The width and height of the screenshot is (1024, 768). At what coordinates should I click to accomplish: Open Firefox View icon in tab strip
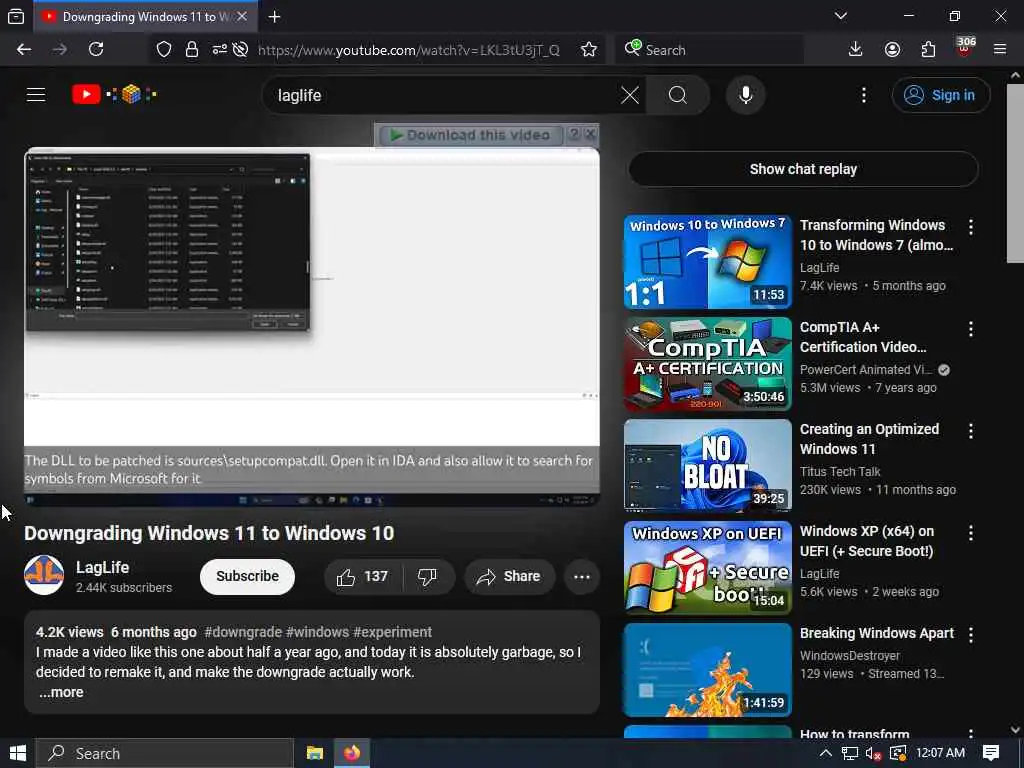tap(16, 16)
